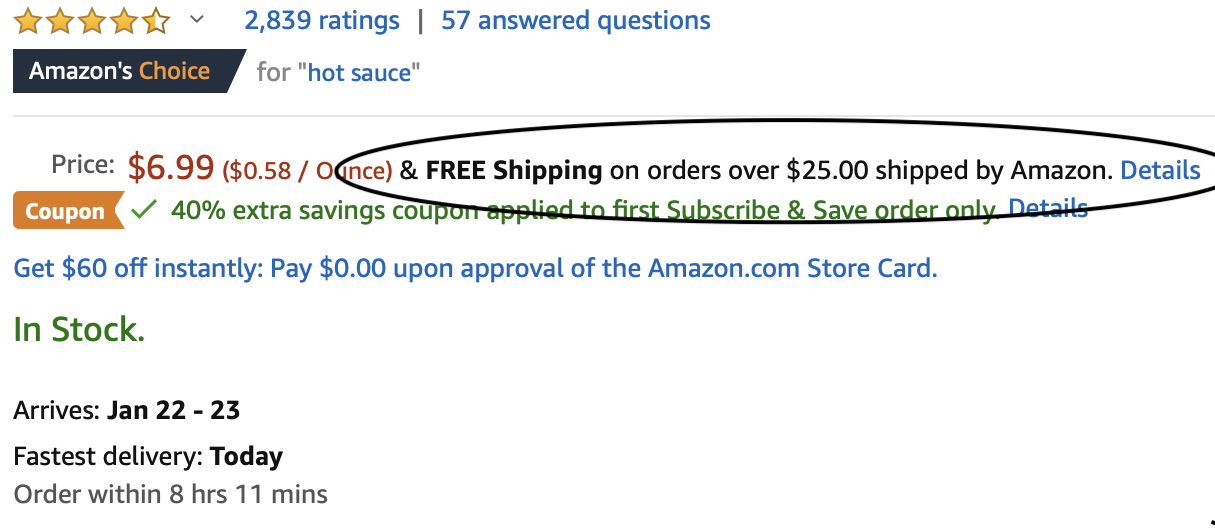Click the 40% extra savings coupon text
The height and width of the screenshot is (529, 1215).
pyautogui.click(x=585, y=210)
